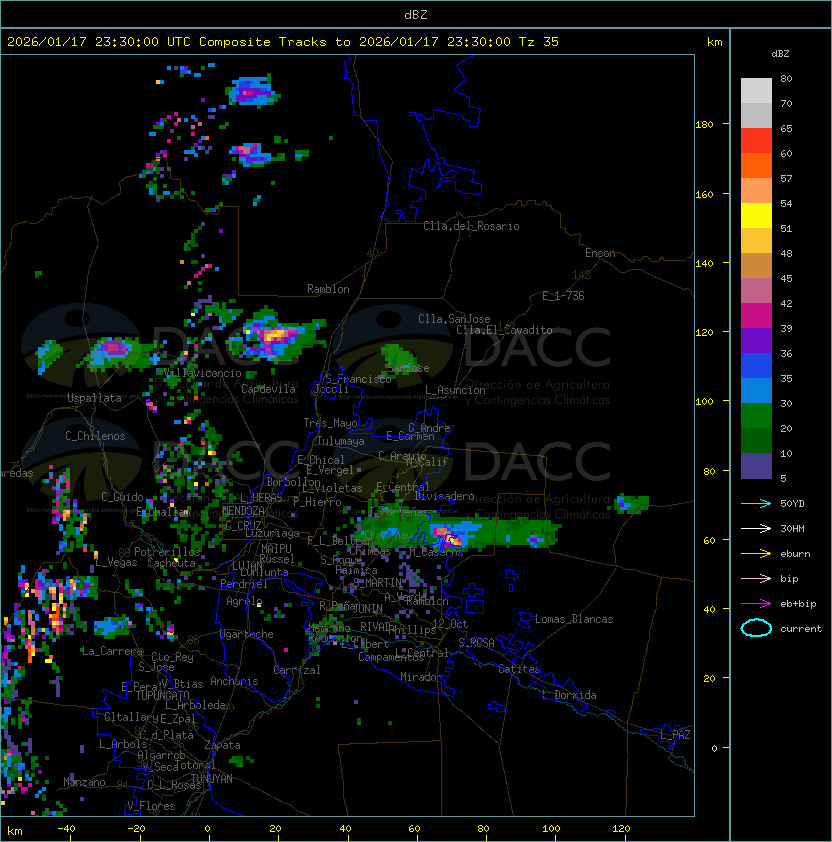Select the mauve swatch between 45 and 42
Viewport: 832px width, 842px height.
click(756, 291)
